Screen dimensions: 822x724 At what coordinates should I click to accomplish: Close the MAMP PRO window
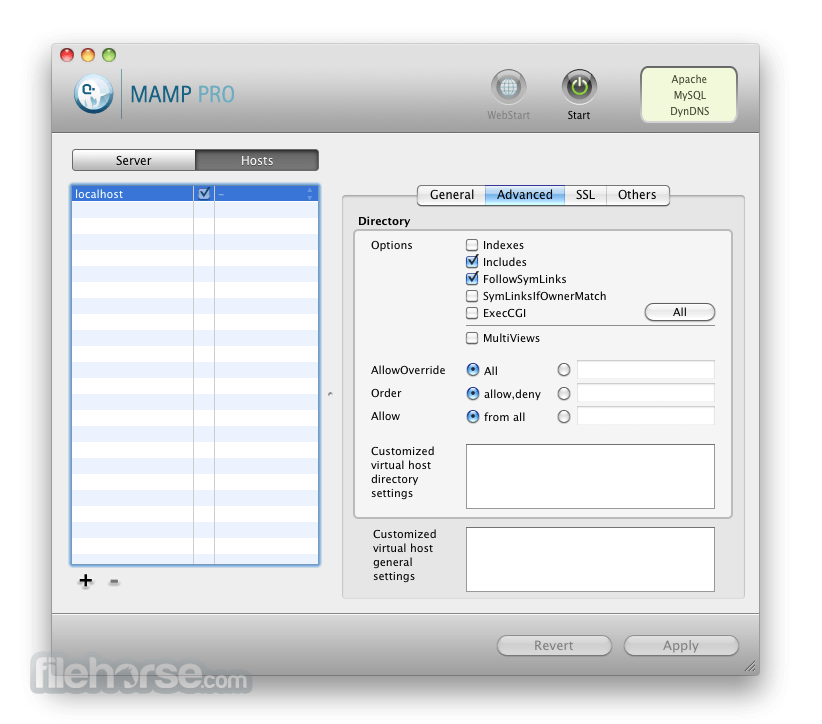click(67, 55)
